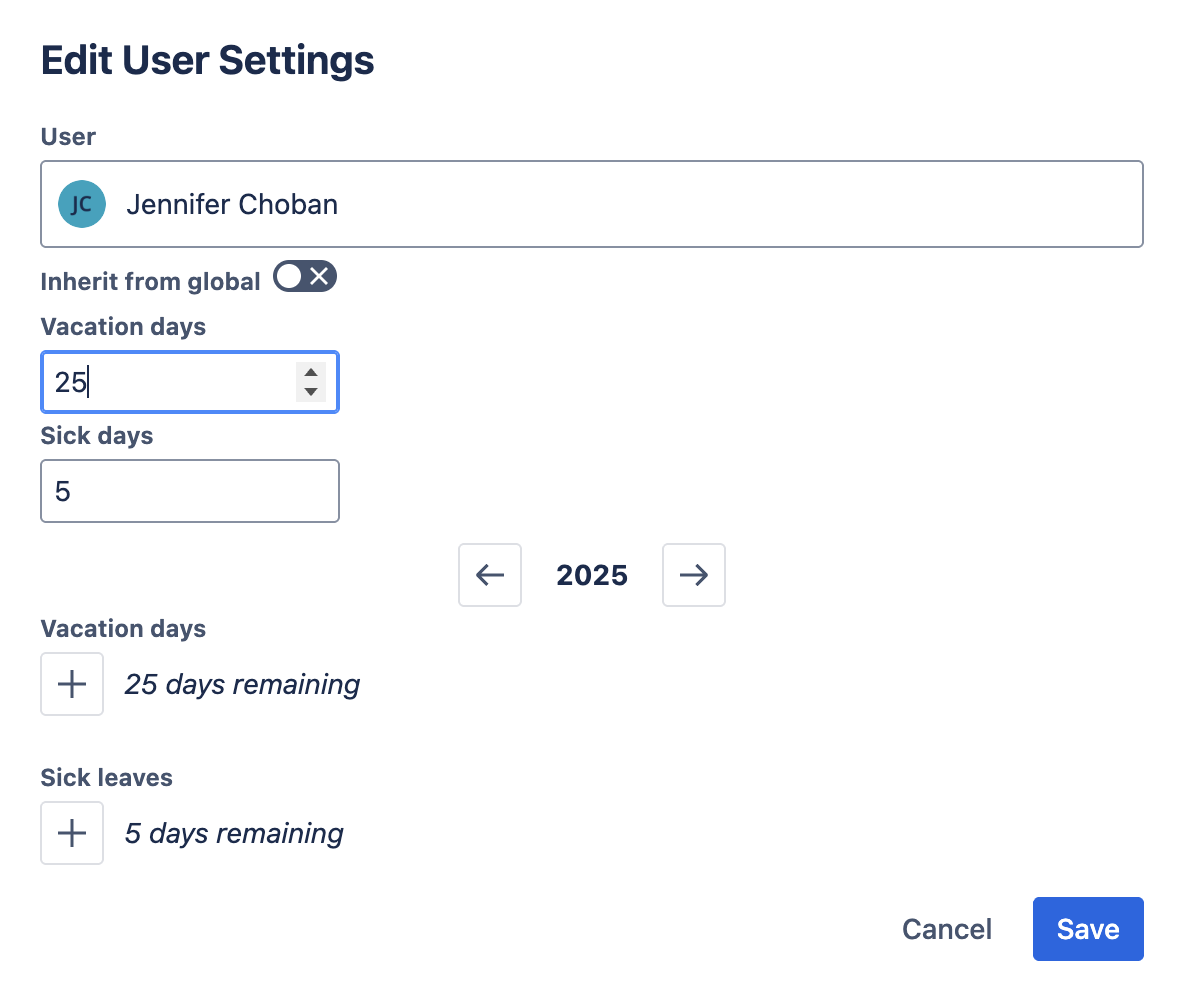
Task: Click the 2025 year label
Action: (x=592, y=575)
